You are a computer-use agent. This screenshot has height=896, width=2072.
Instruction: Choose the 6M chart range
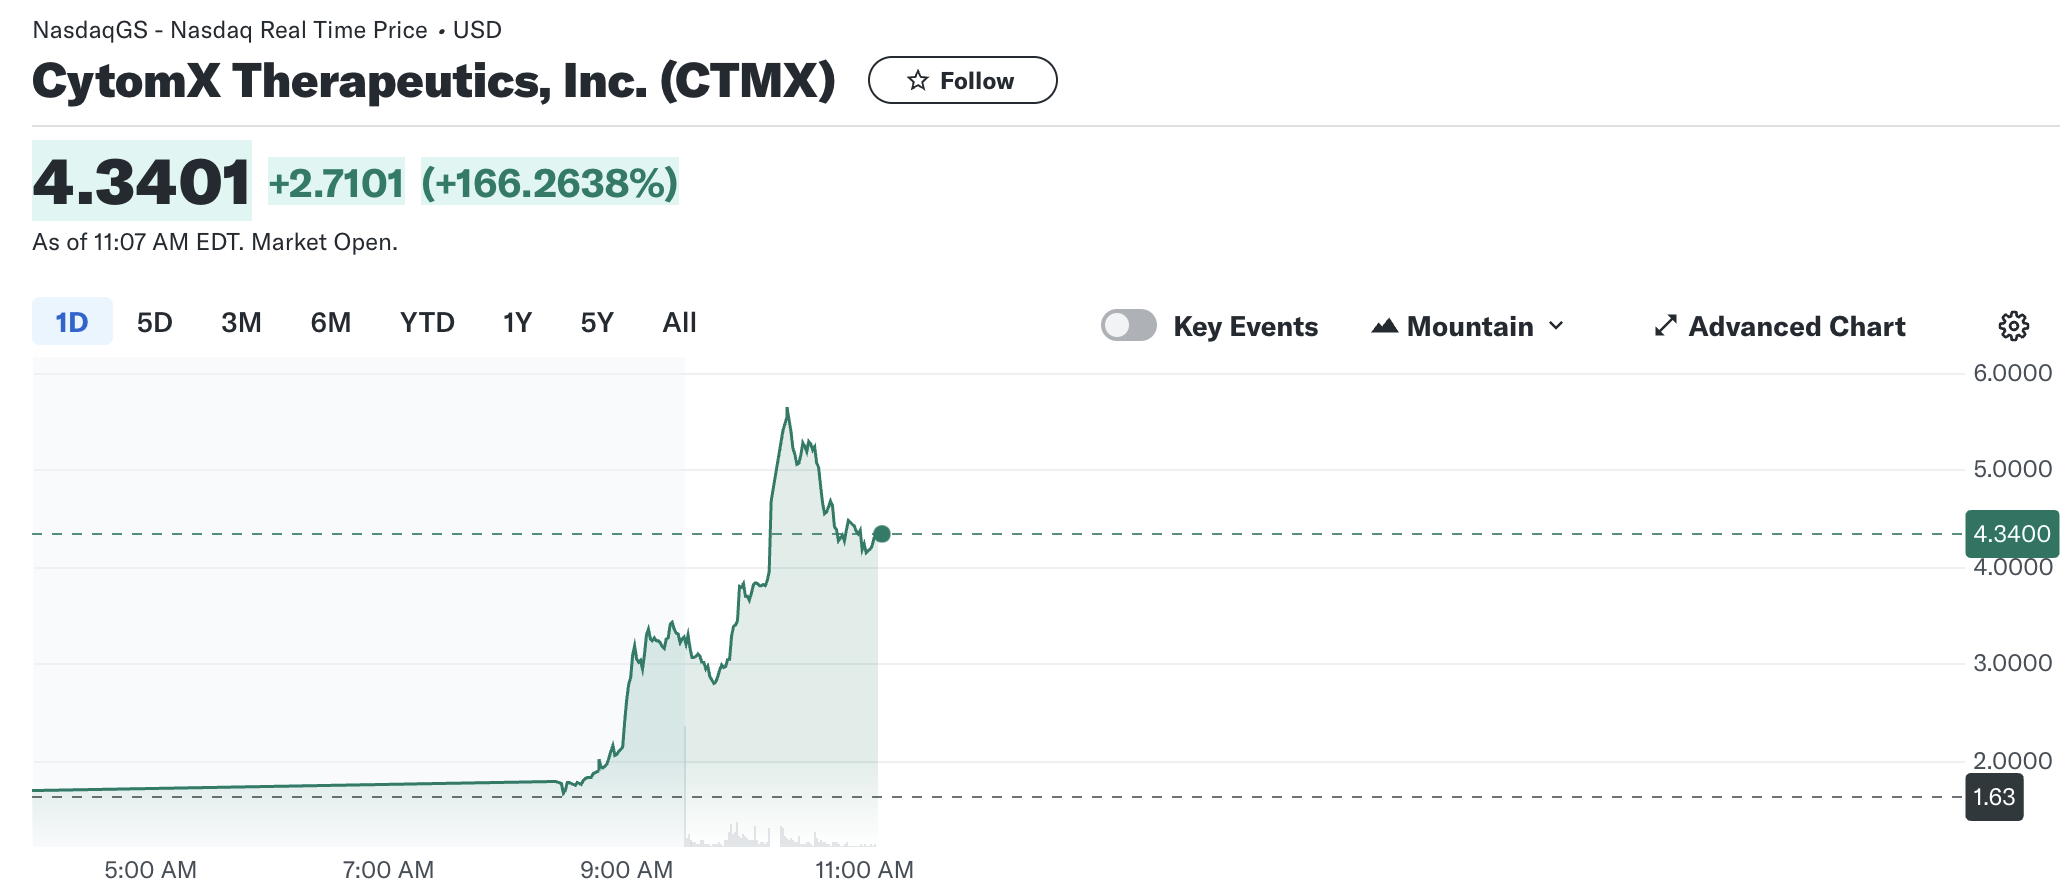[x=330, y=322]
